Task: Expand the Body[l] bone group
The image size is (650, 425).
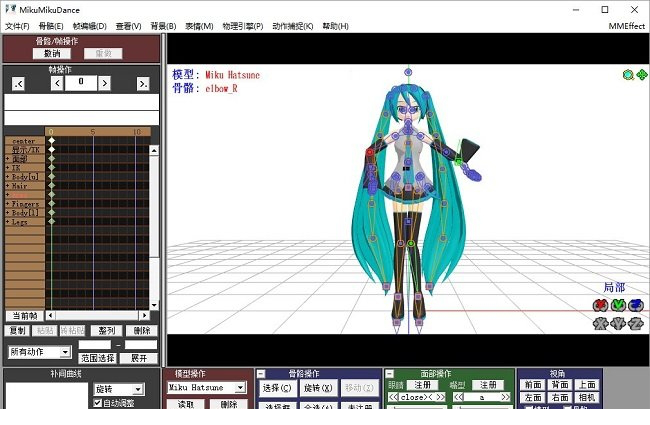Action: [x=8, y=213]
